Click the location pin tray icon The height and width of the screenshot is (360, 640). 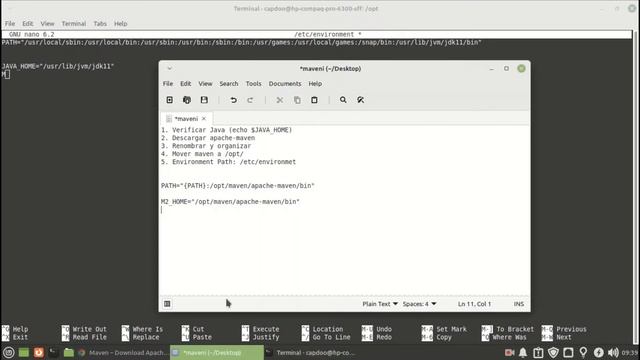tap(583, 352)
